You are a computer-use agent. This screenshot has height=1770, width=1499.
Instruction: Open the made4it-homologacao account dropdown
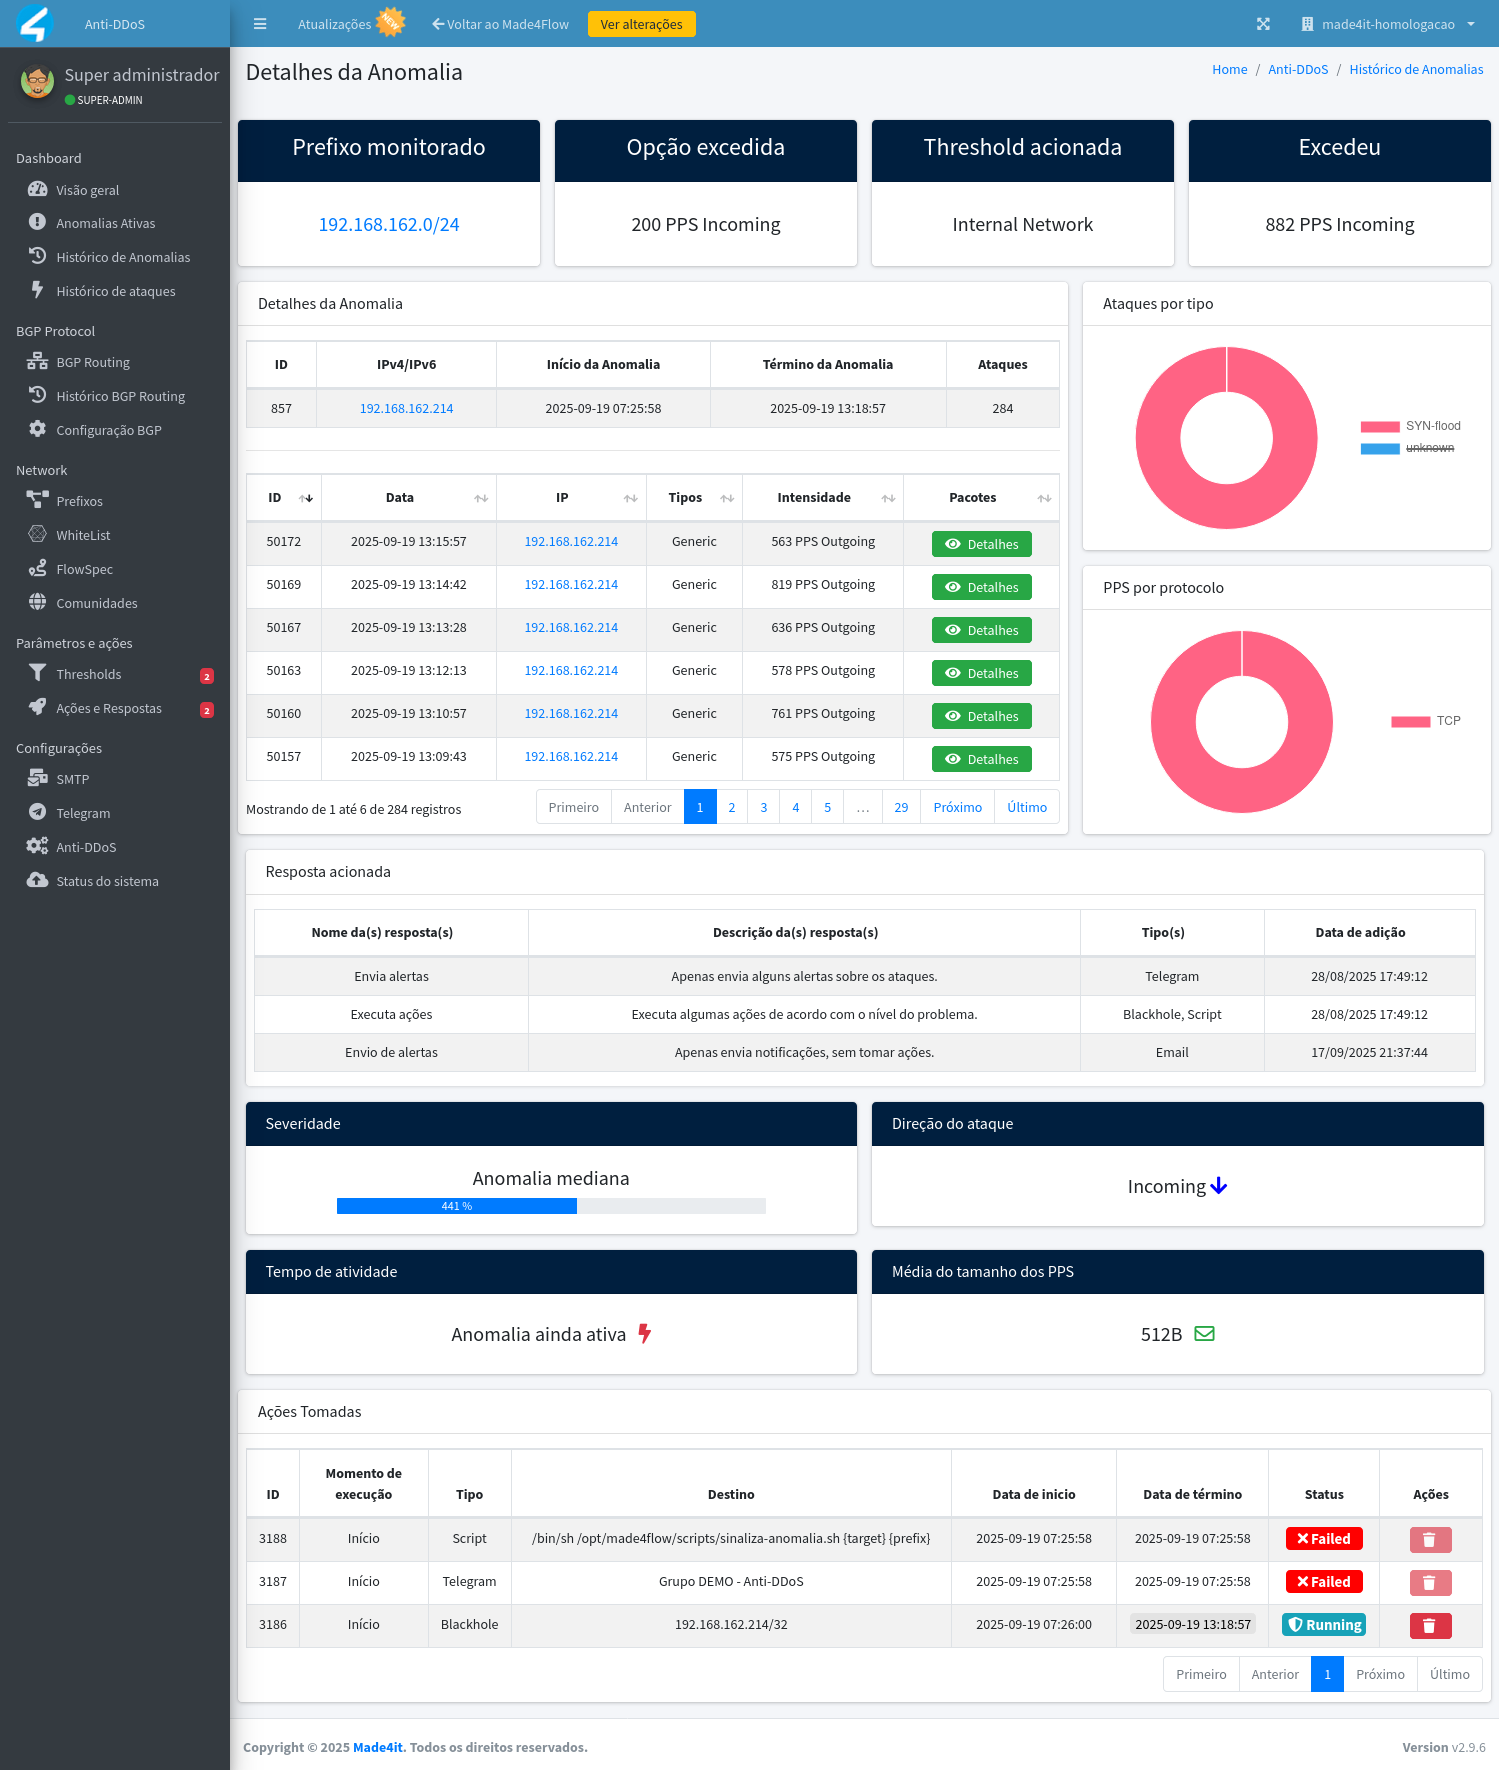pyautogui.click(x=1389, y=24)
